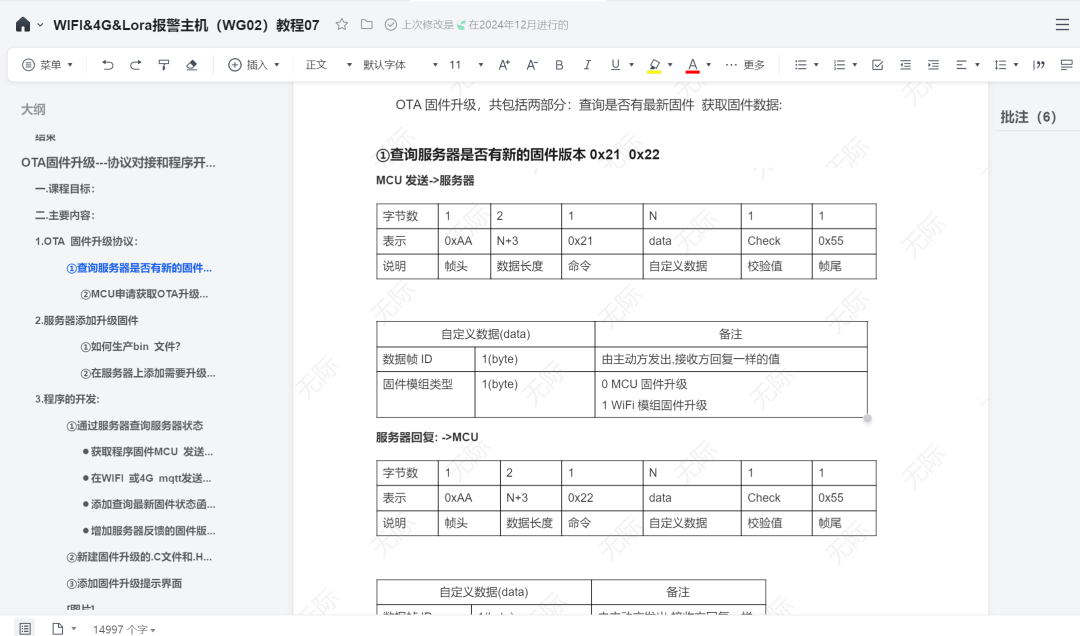Select outline item ①查询服务器是否有新的固件
Viewport: 1080px width, 636px height.
pos(139,268)
